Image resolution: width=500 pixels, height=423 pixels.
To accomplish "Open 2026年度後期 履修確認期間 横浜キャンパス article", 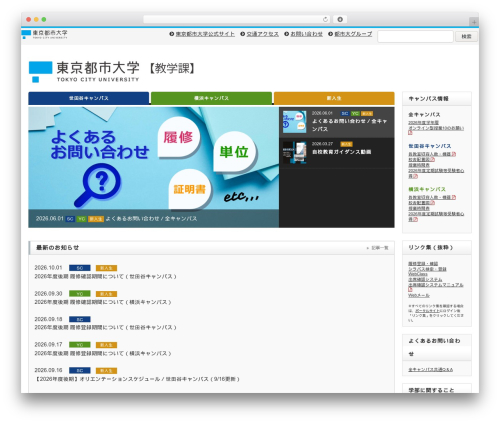I will coord(103,302).
